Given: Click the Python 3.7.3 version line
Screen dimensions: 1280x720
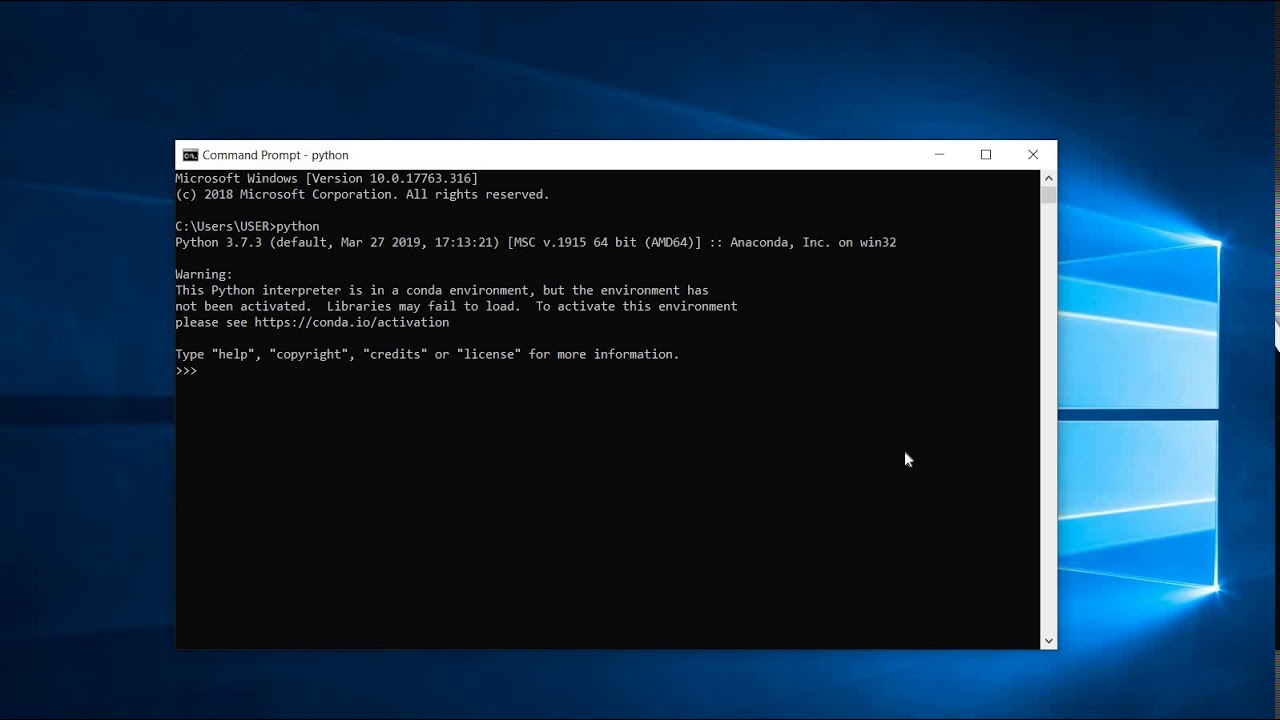Looking at the screenshot, I should pyautogui.click(x=536, y=242).
